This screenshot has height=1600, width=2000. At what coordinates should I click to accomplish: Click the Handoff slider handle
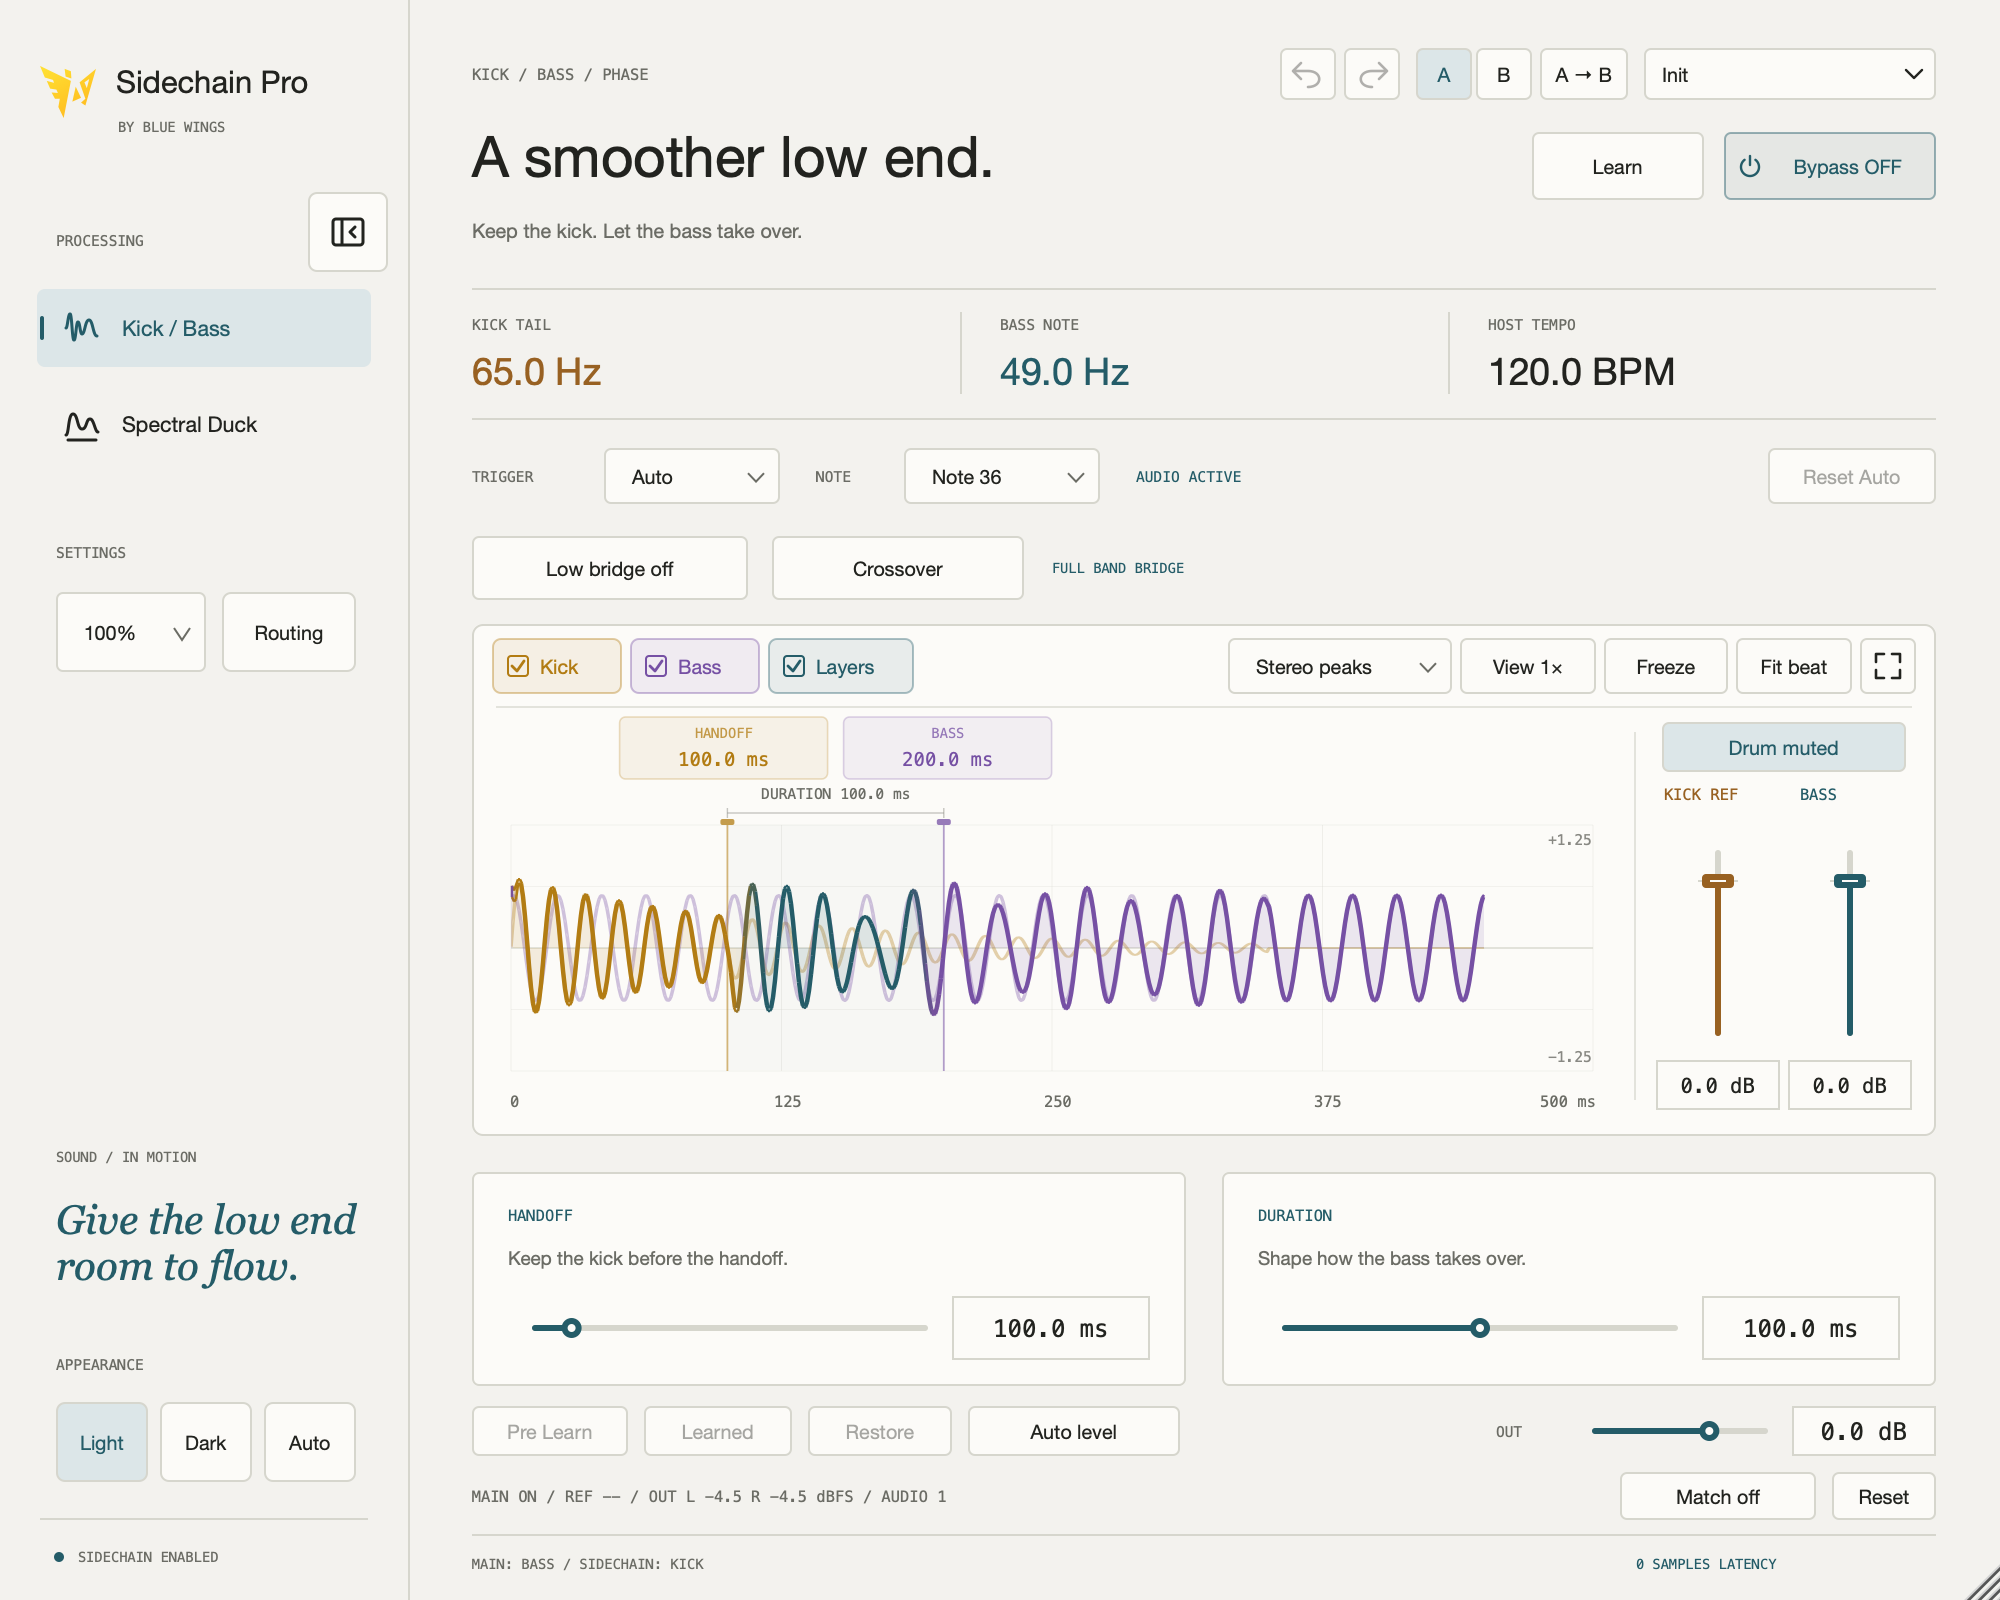click(571, 1328)
